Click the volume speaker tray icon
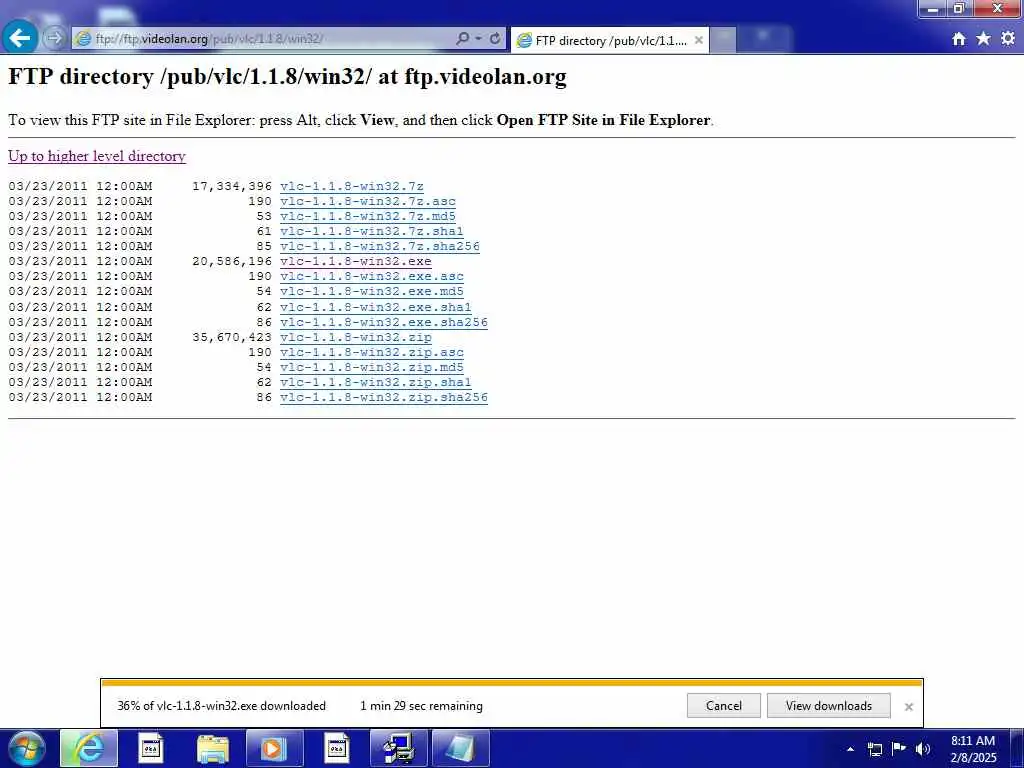 (x=923, y=749)
